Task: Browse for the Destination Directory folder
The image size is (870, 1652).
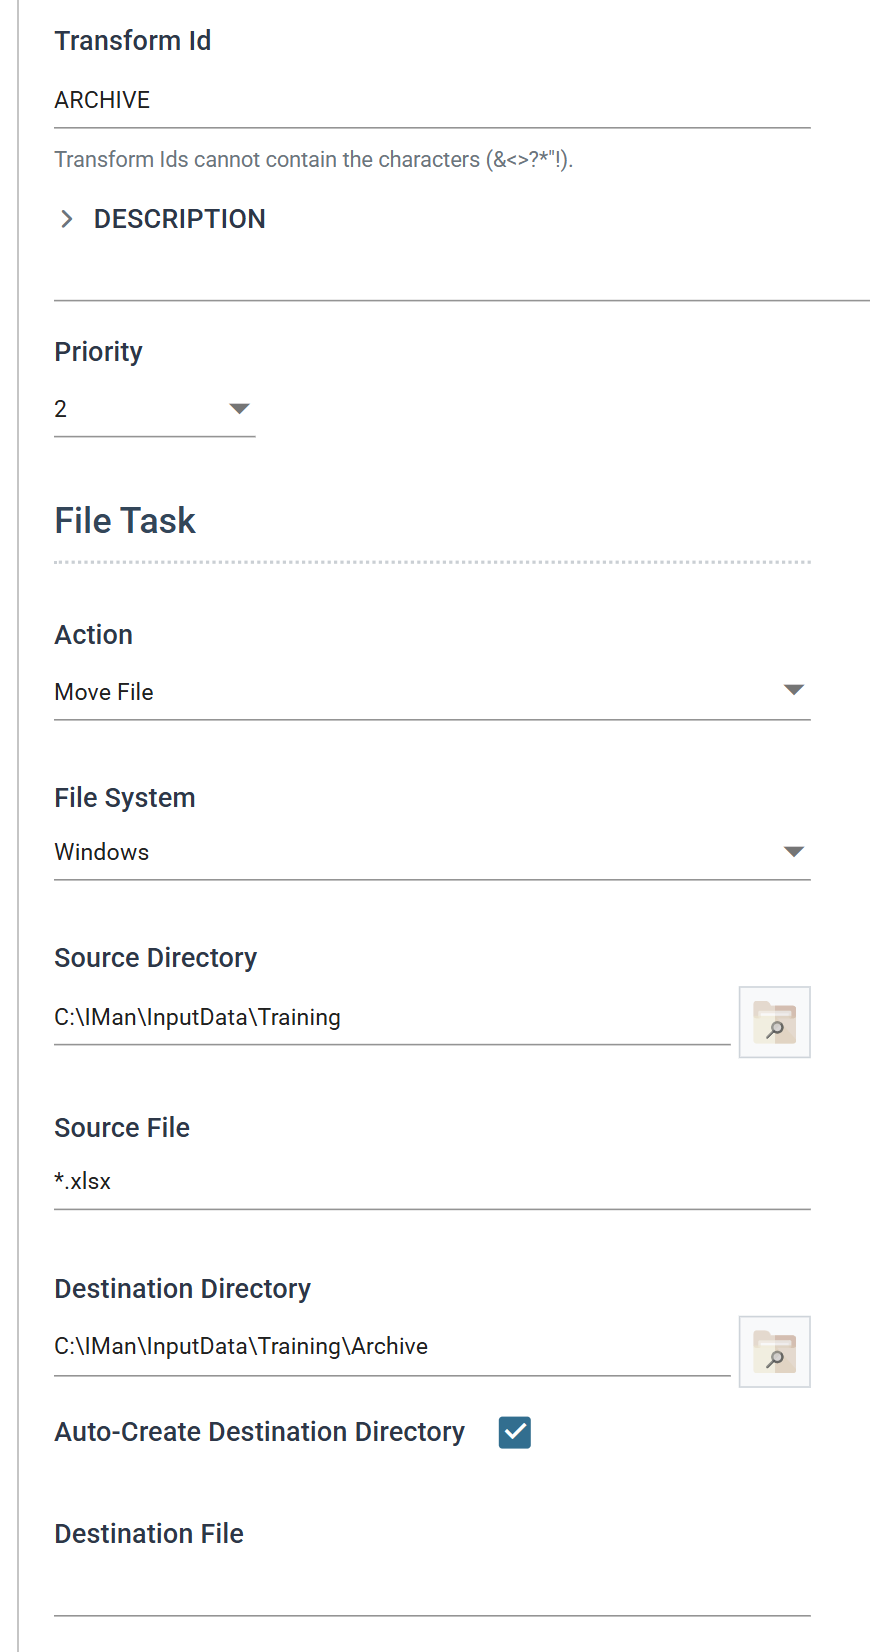Action: [x=774, y=1352]
